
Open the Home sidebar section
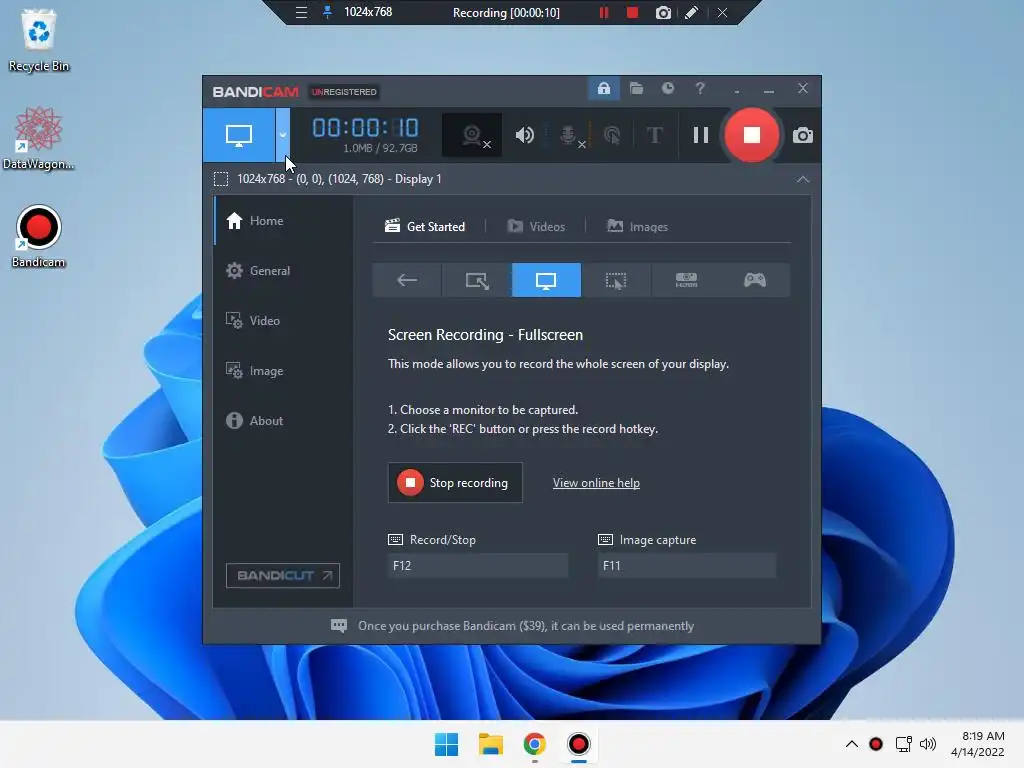click(283, 221)
